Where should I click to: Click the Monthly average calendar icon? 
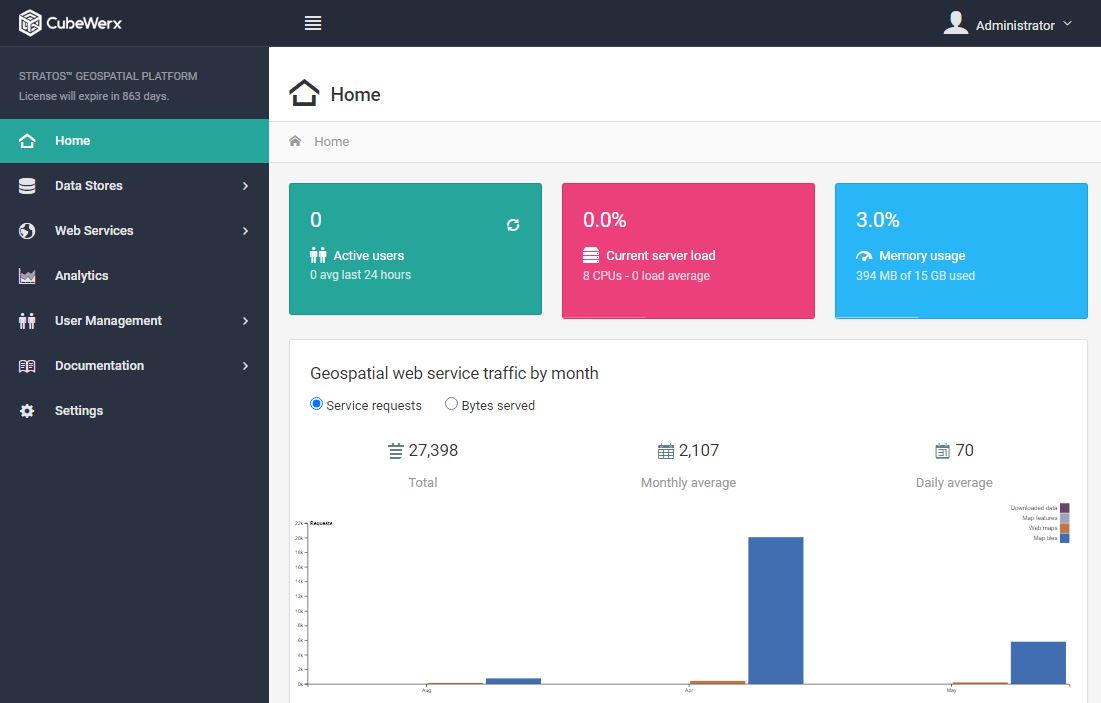(x=666, y=451)
